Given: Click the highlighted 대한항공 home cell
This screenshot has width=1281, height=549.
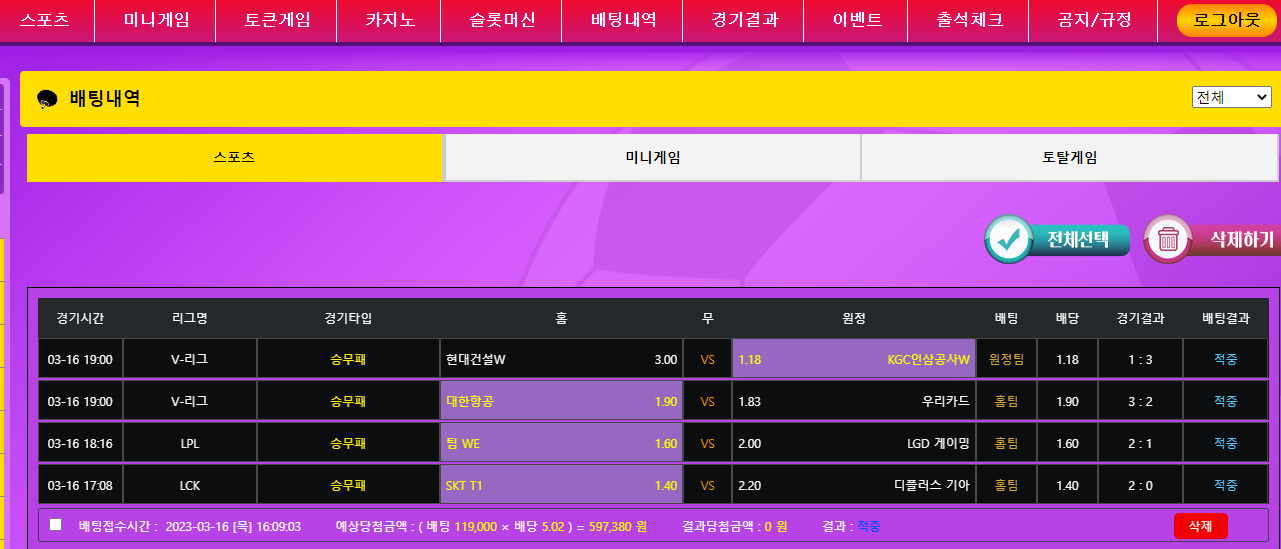Looking at the screenshot, I should tap(561, 401).
